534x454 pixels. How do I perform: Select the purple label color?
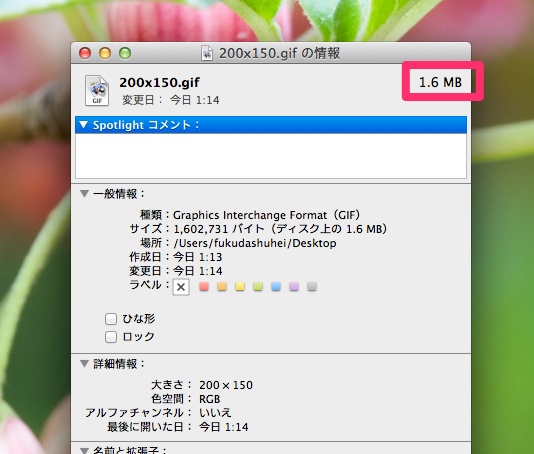294,286
